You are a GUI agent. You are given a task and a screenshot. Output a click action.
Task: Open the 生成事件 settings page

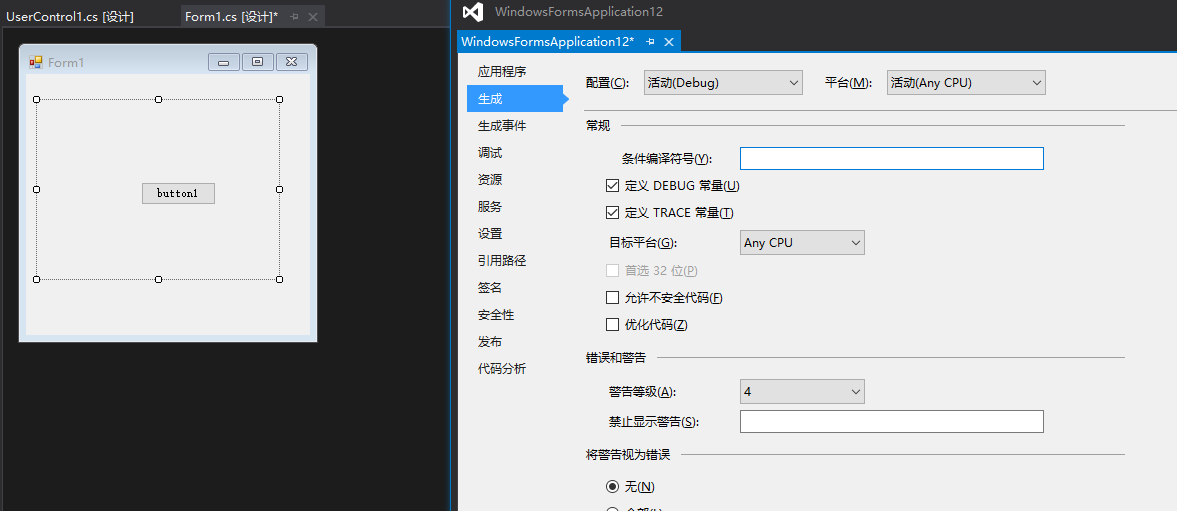tap(502, 126)
